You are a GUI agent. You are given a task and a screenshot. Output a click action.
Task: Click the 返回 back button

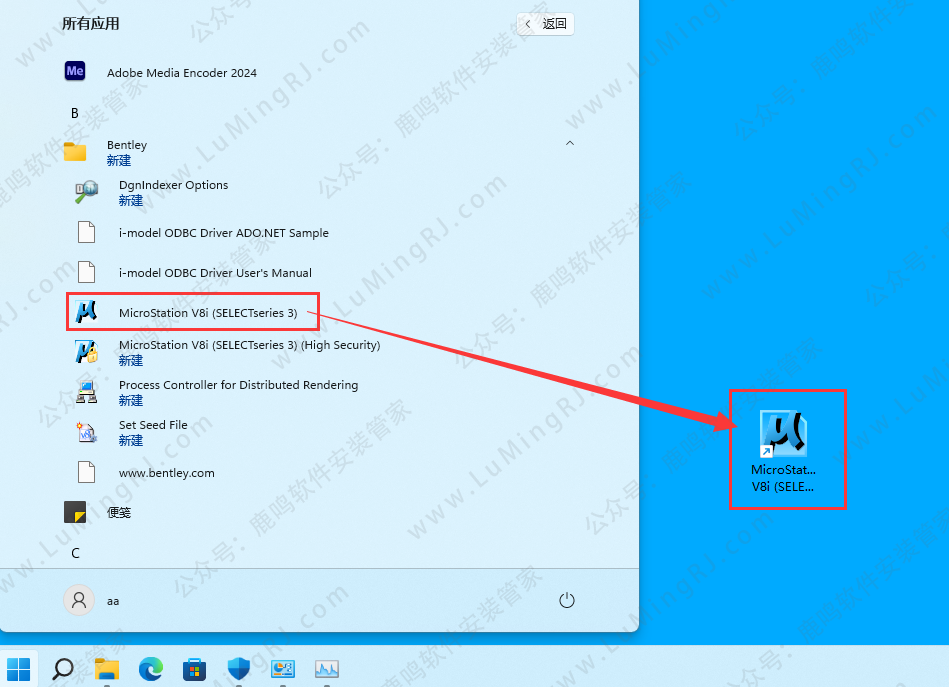click(x=546, y=24)
